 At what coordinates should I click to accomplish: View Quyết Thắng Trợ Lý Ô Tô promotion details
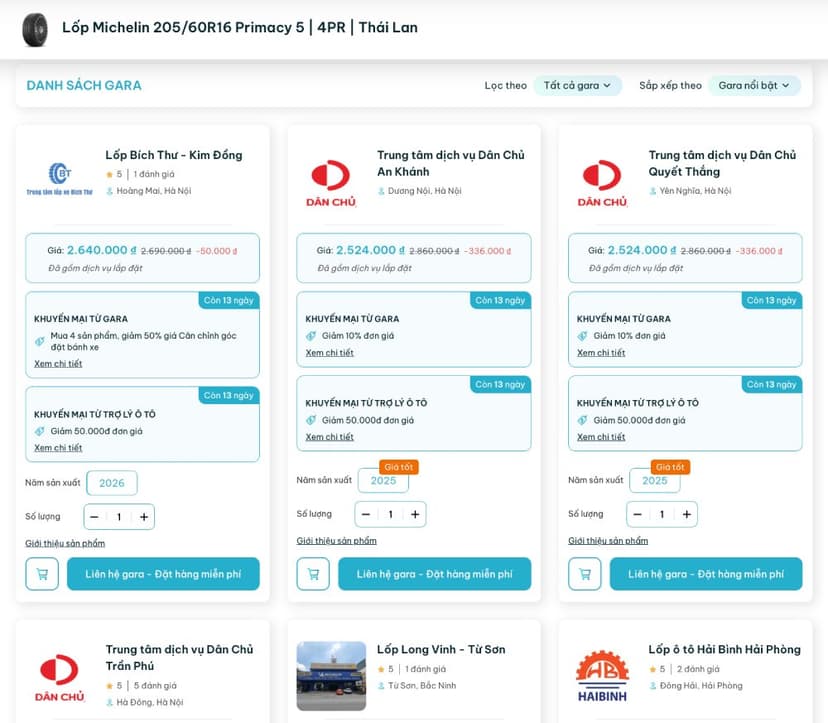[601, 437]
